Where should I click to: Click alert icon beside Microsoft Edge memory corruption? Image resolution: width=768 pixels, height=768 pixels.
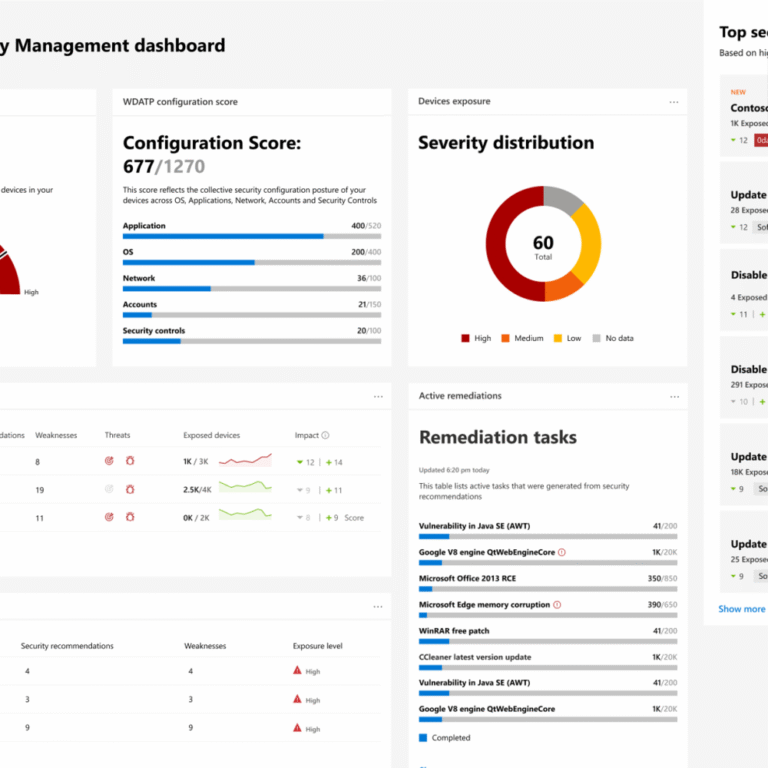point(557,605)
